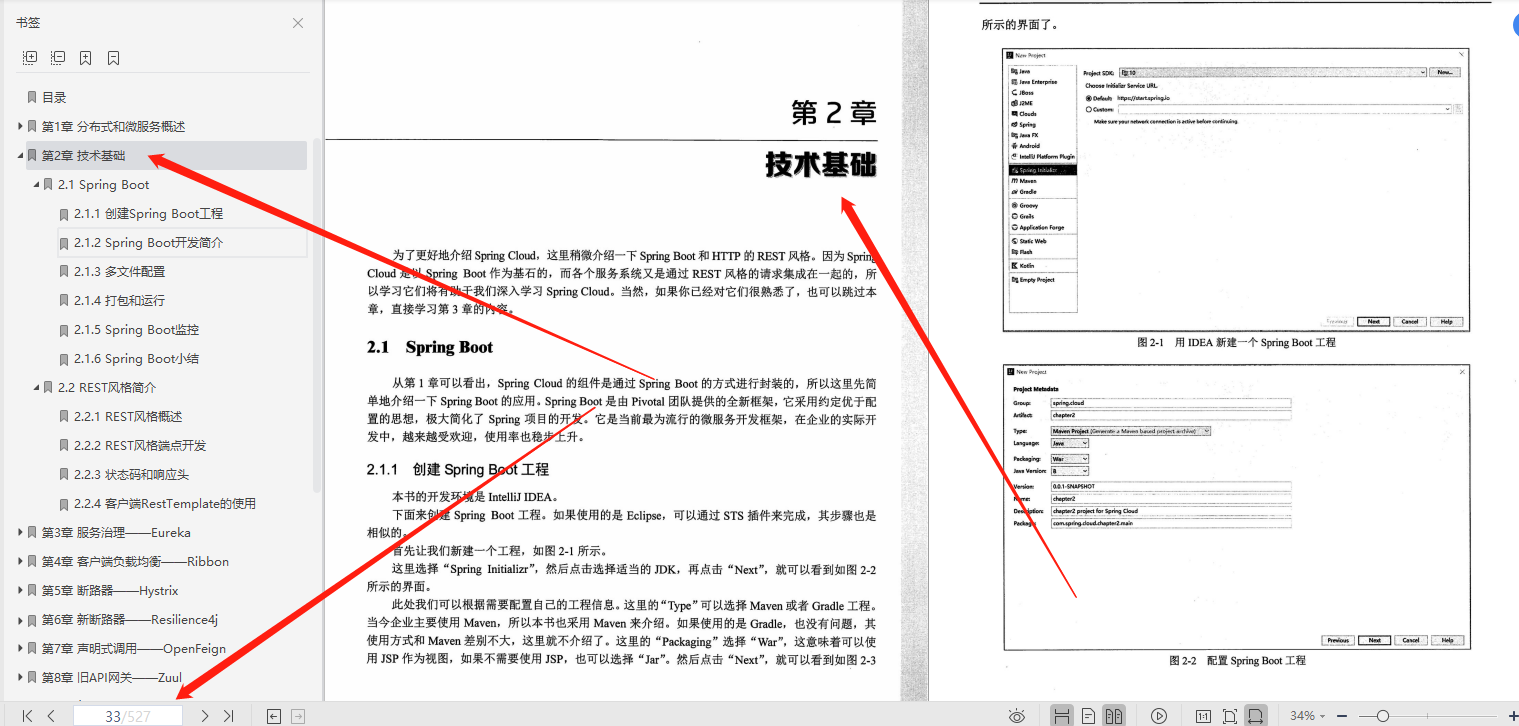Image resolution: width=1519 pixels, height=726 pixels.
Task: Click the fit page icon
Action: (x=1230, y=716)
